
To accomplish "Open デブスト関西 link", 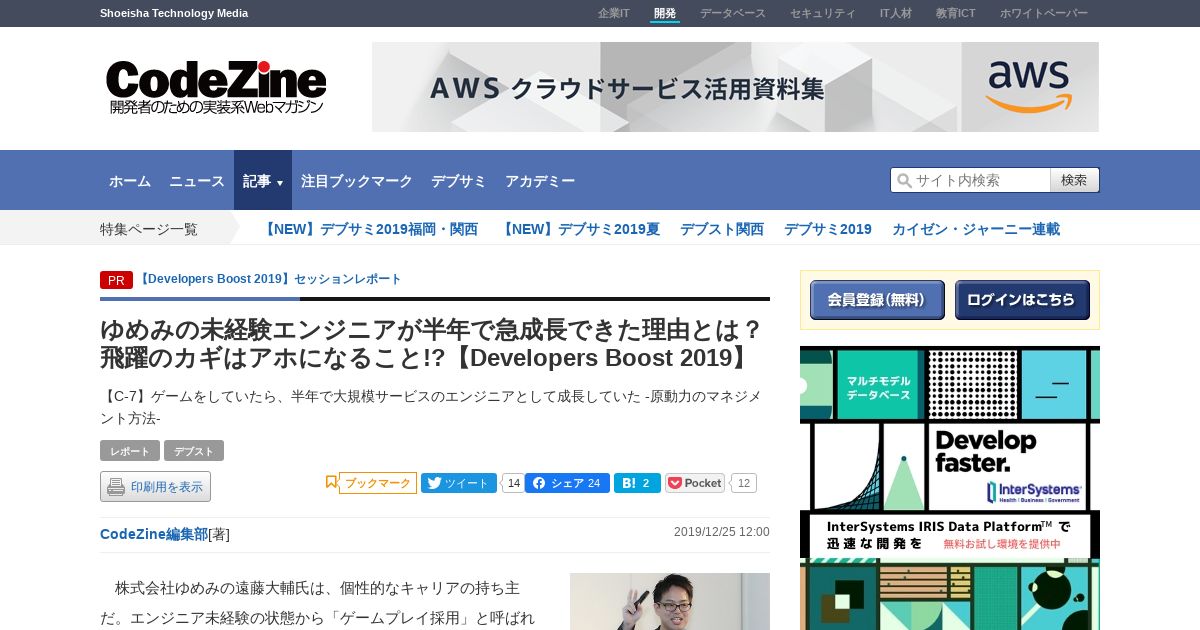I will [x=722, y=229].
